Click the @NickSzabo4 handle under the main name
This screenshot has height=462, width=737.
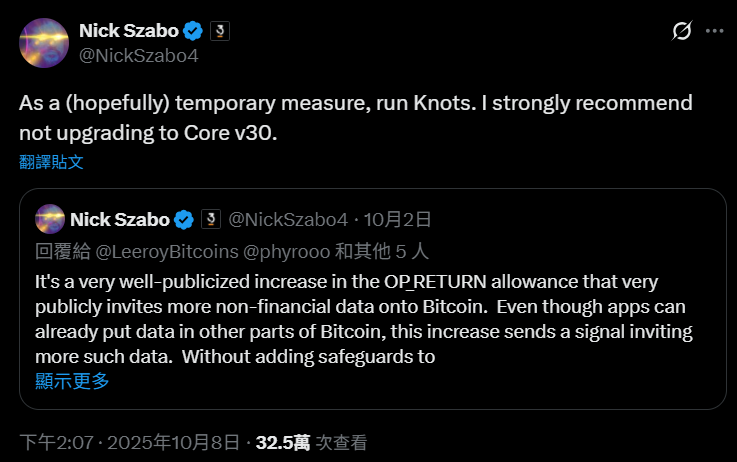138,56
